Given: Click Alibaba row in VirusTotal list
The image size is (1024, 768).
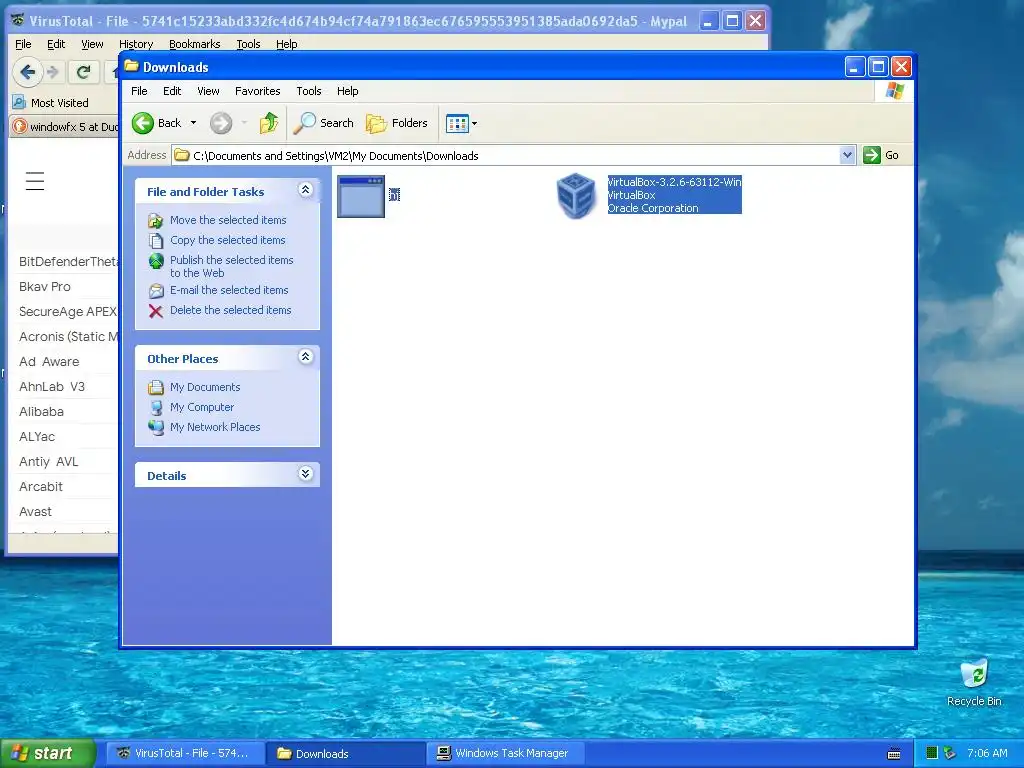Looking at the screenshot, I should coord(65,412).
